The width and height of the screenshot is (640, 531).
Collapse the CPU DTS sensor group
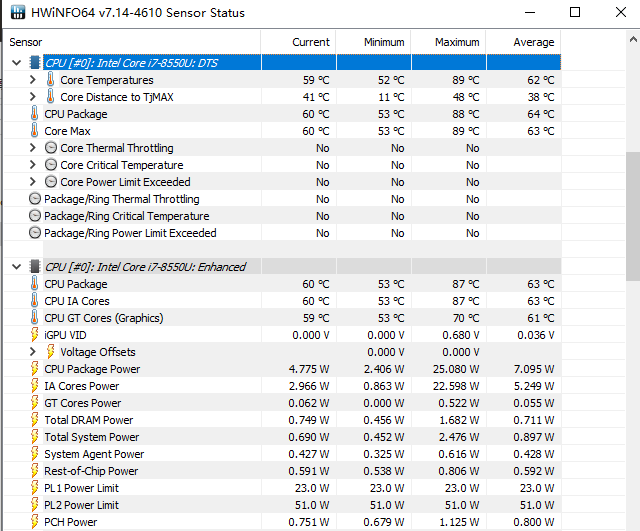tap(17, 62)
